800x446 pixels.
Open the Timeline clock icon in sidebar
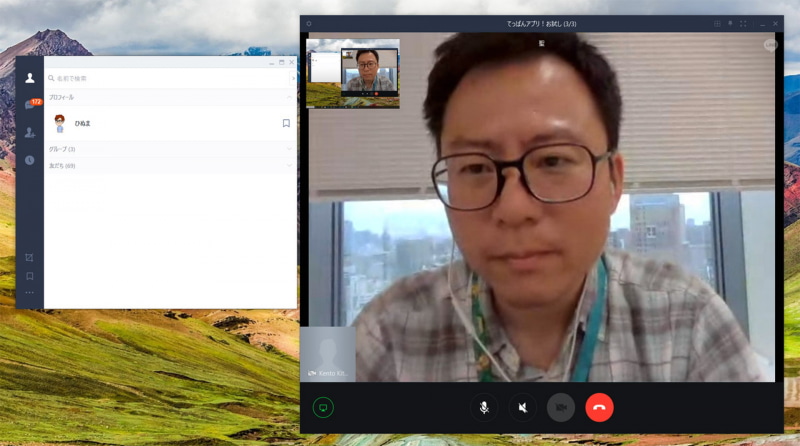(30, 160)
